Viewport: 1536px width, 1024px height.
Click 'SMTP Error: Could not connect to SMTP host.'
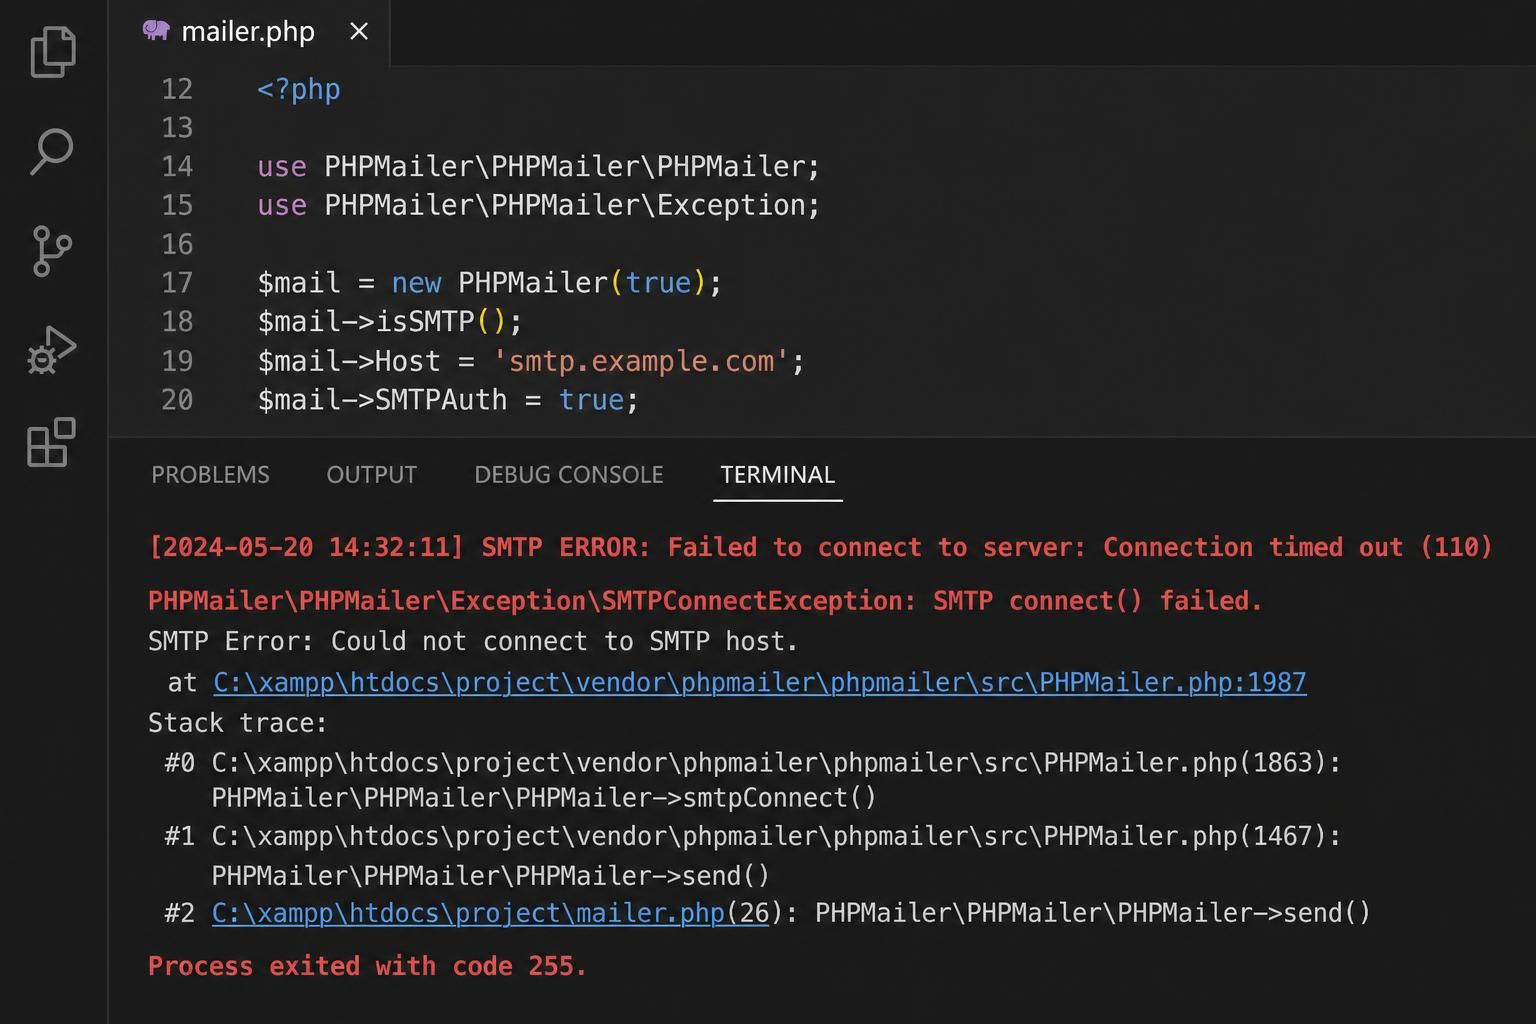click(473, 641)
